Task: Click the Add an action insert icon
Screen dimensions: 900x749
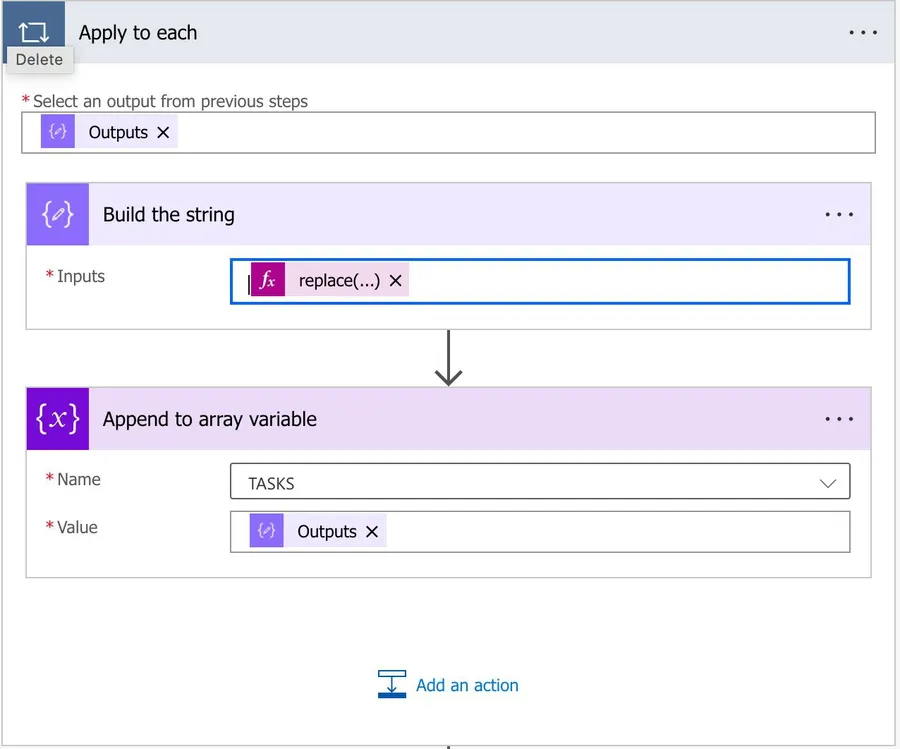Action: (x=392, y=684)
